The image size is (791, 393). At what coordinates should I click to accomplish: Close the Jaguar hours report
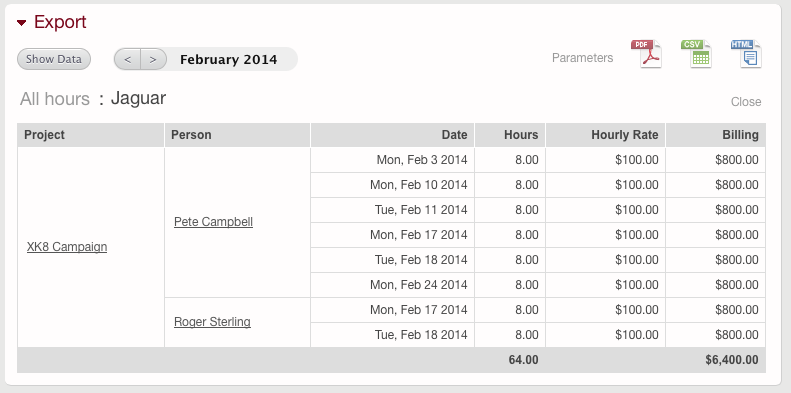746,102
